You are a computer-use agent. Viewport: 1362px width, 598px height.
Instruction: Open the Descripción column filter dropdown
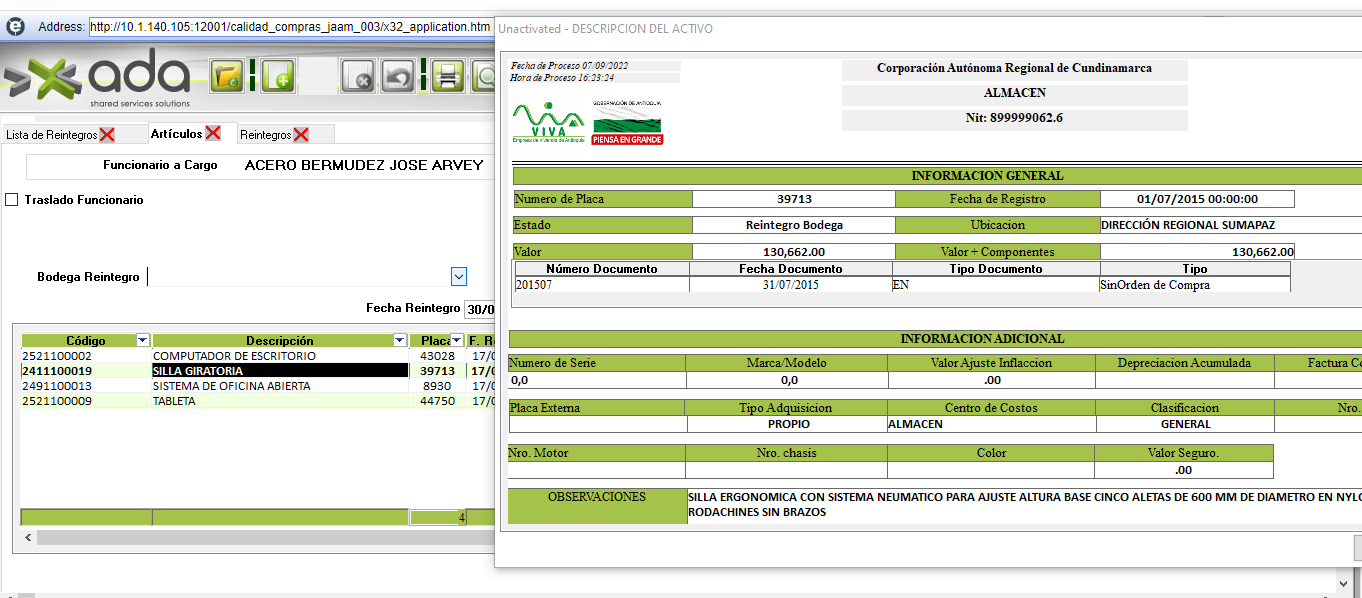[400, 340]
